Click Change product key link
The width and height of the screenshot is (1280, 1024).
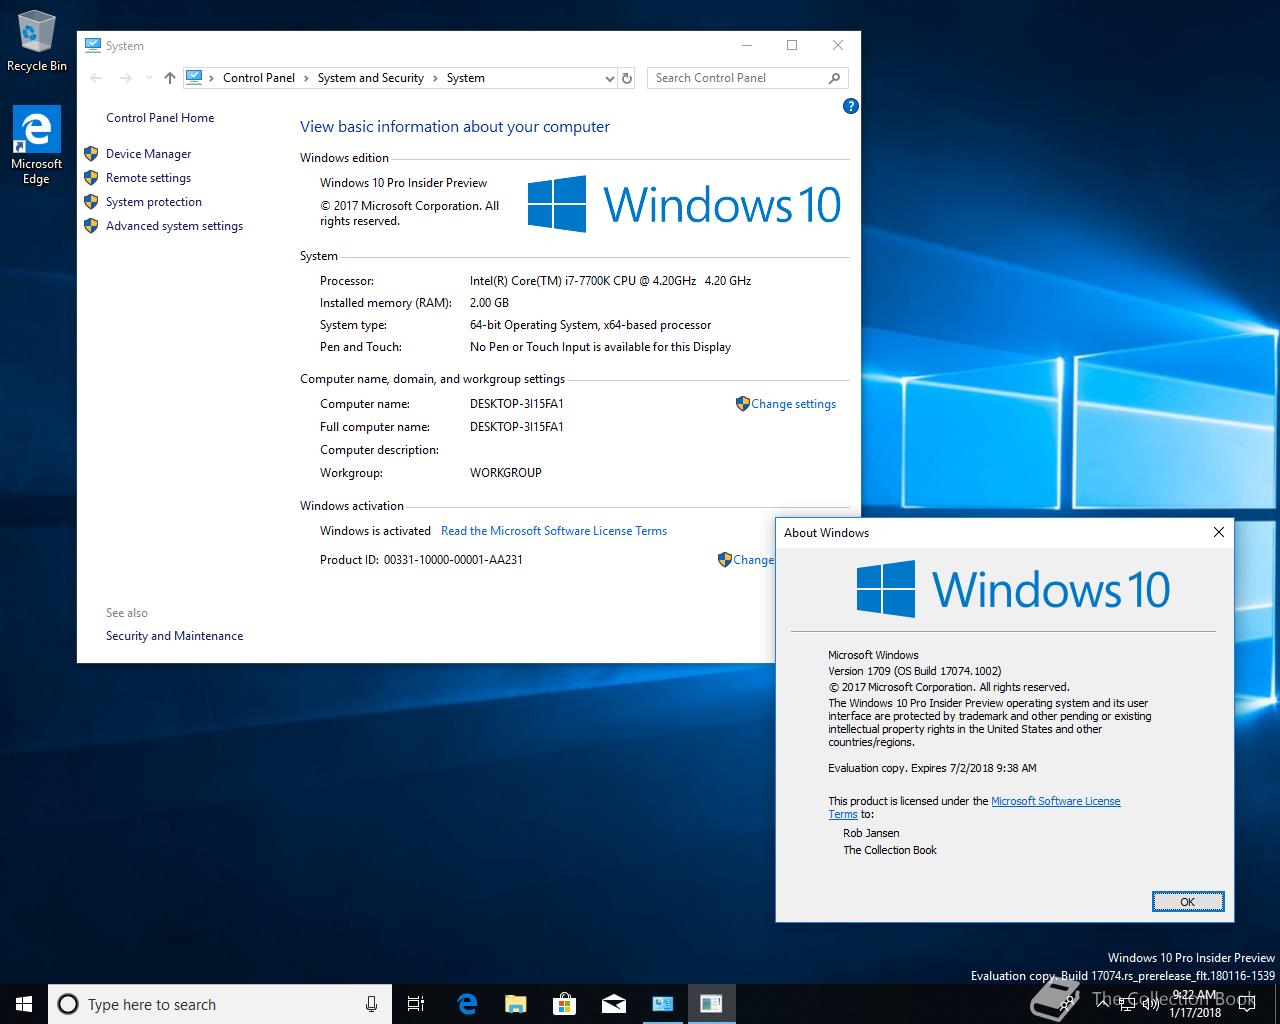click(x=753, y=560)
